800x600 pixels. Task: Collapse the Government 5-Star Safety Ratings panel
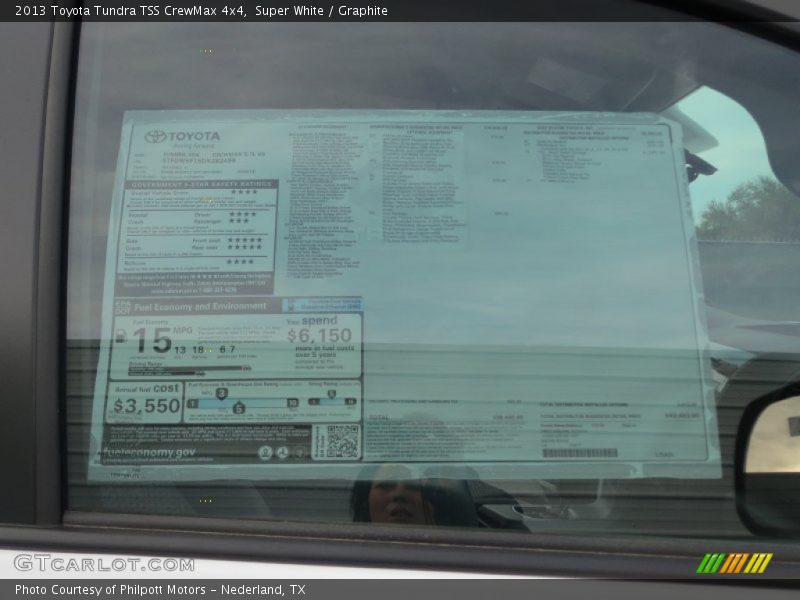(x=198, y=181)
